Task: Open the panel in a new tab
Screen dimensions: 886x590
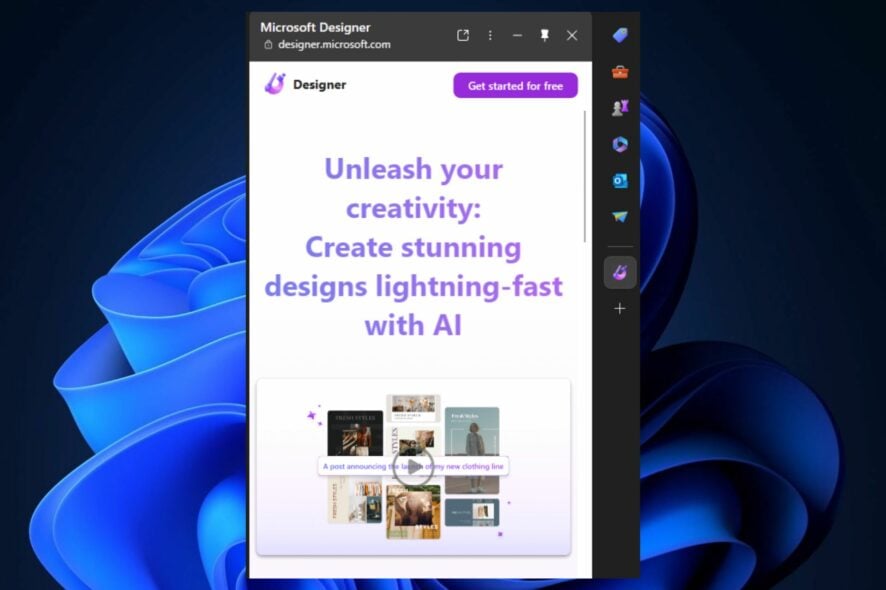Action: point(463,34)
